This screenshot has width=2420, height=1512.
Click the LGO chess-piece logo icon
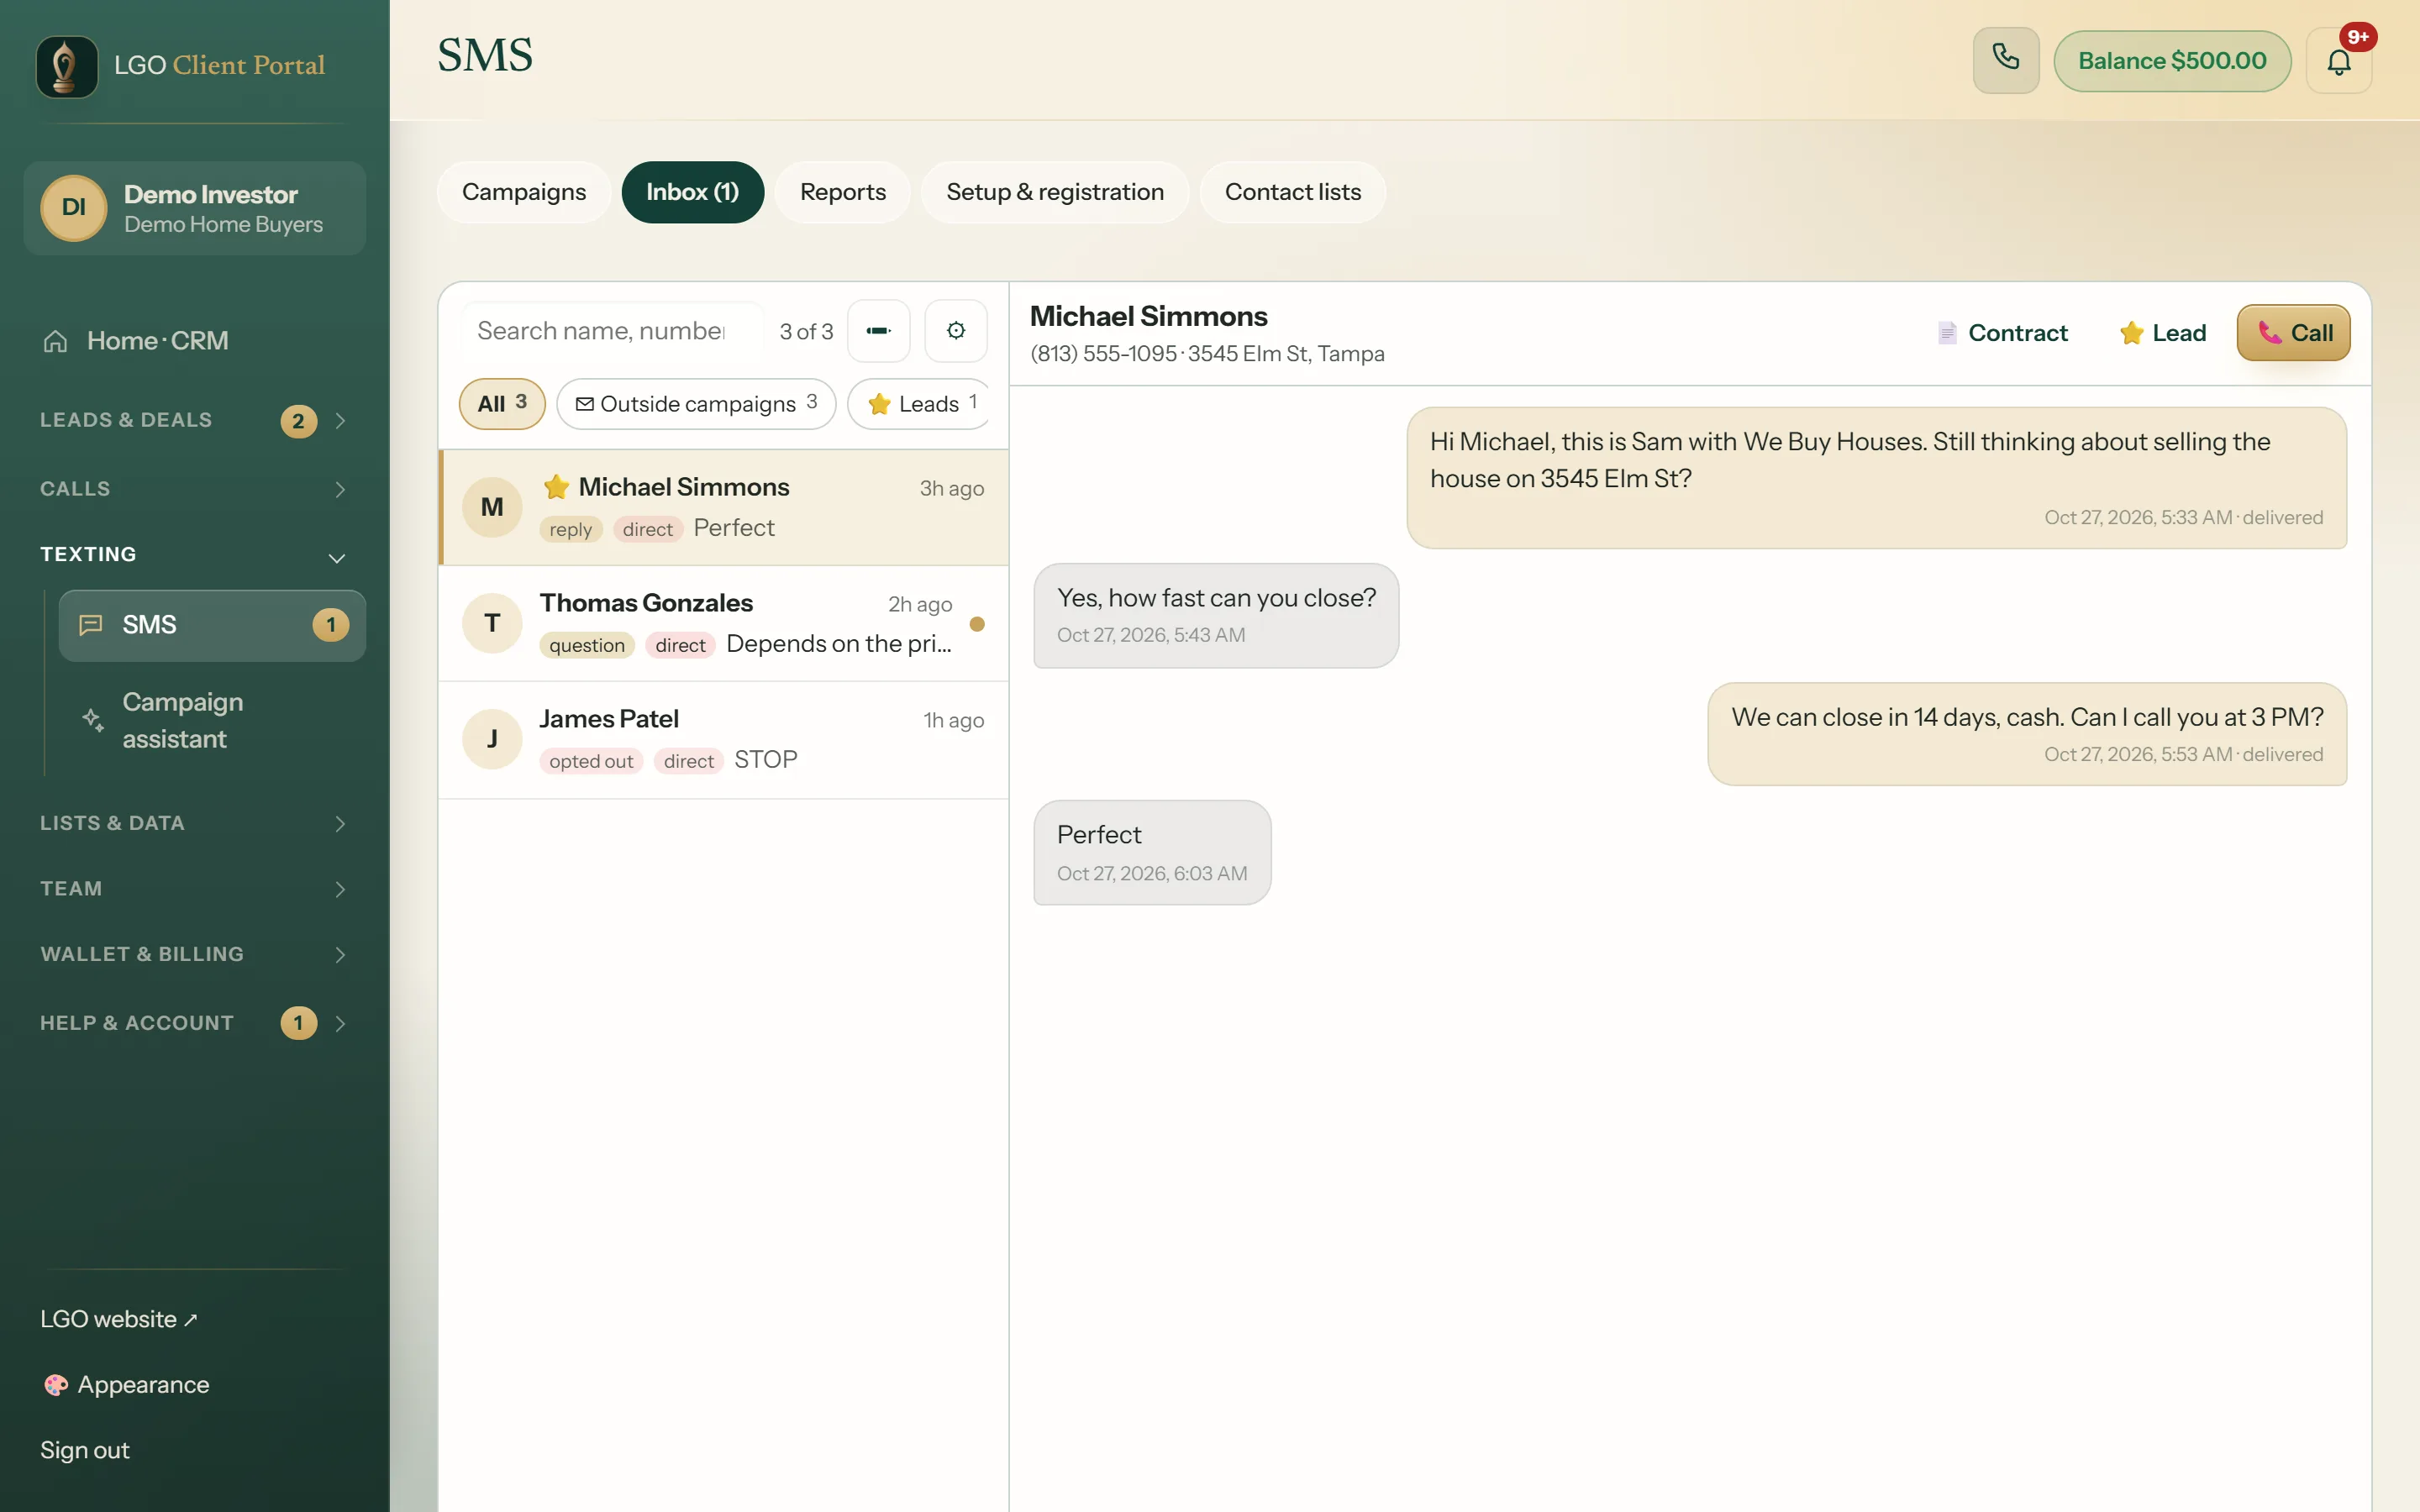click(x=67, y=66)
